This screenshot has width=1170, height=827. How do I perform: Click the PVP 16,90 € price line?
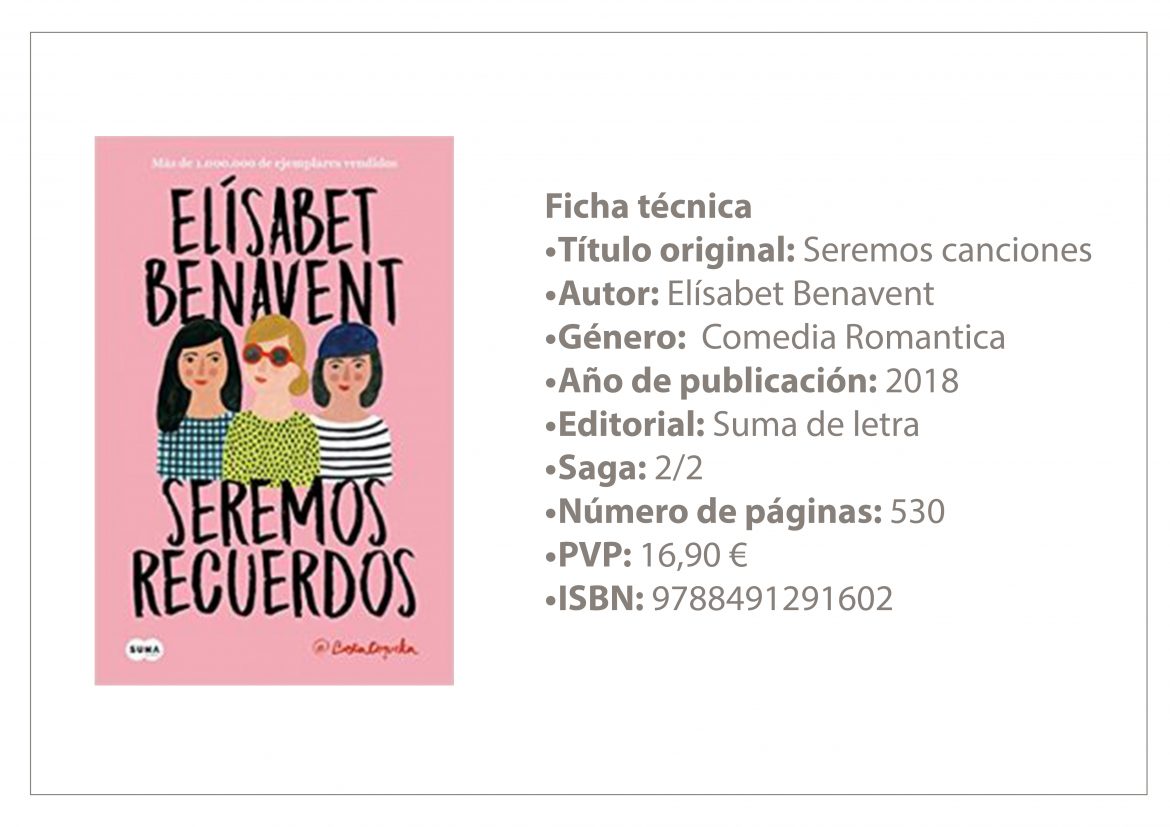click(x=646, y=555)
